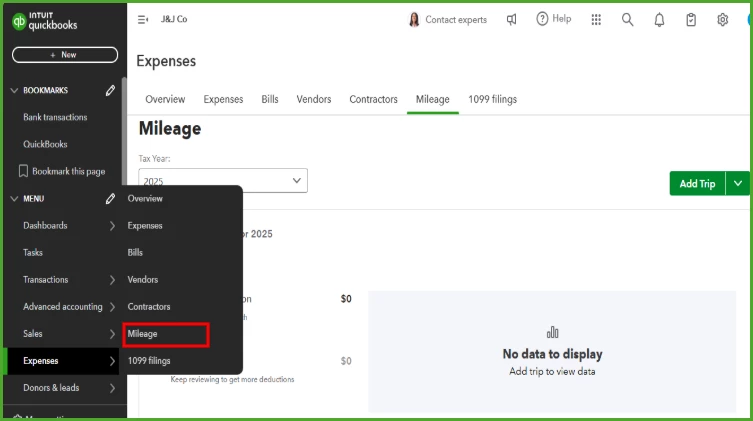
Task: Click the QuickBooks logo
Action: pos(45,21)
